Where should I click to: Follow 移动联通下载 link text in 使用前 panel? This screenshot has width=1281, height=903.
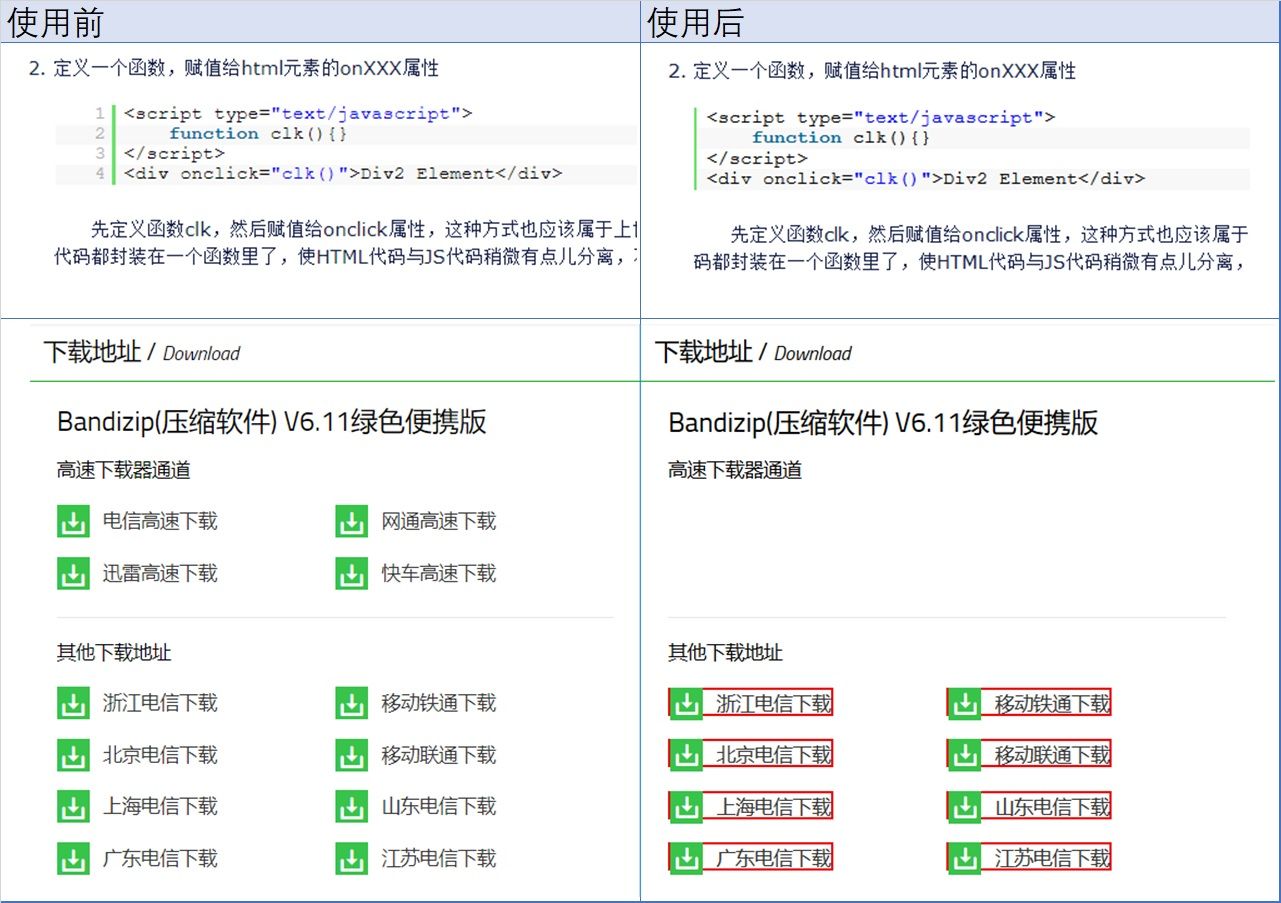click(439, 755)
